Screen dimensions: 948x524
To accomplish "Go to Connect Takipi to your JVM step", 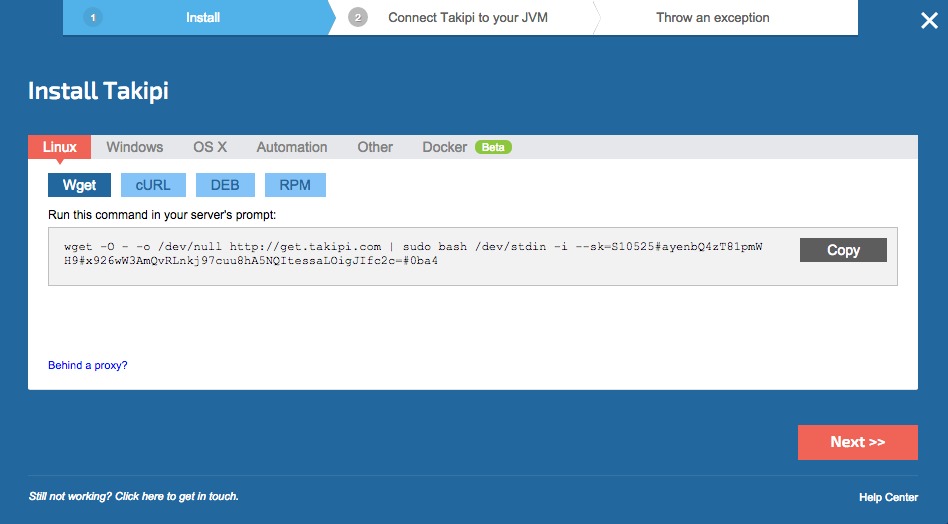I will [468, 18].
